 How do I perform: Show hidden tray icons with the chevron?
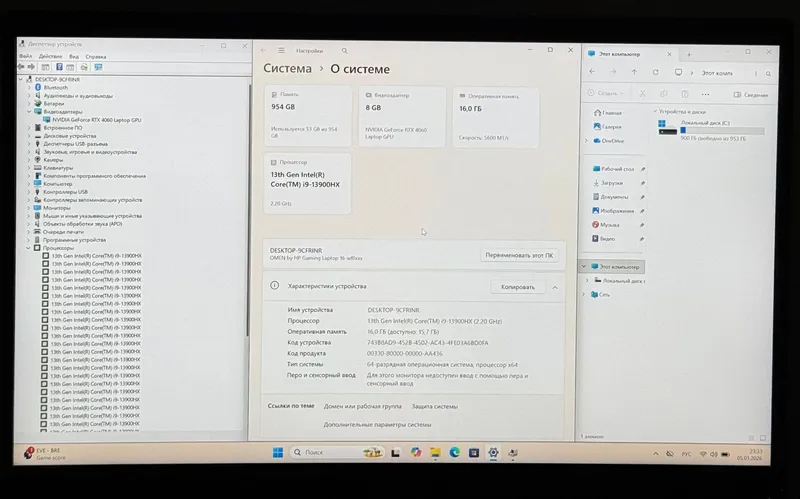tap(656, 454)
